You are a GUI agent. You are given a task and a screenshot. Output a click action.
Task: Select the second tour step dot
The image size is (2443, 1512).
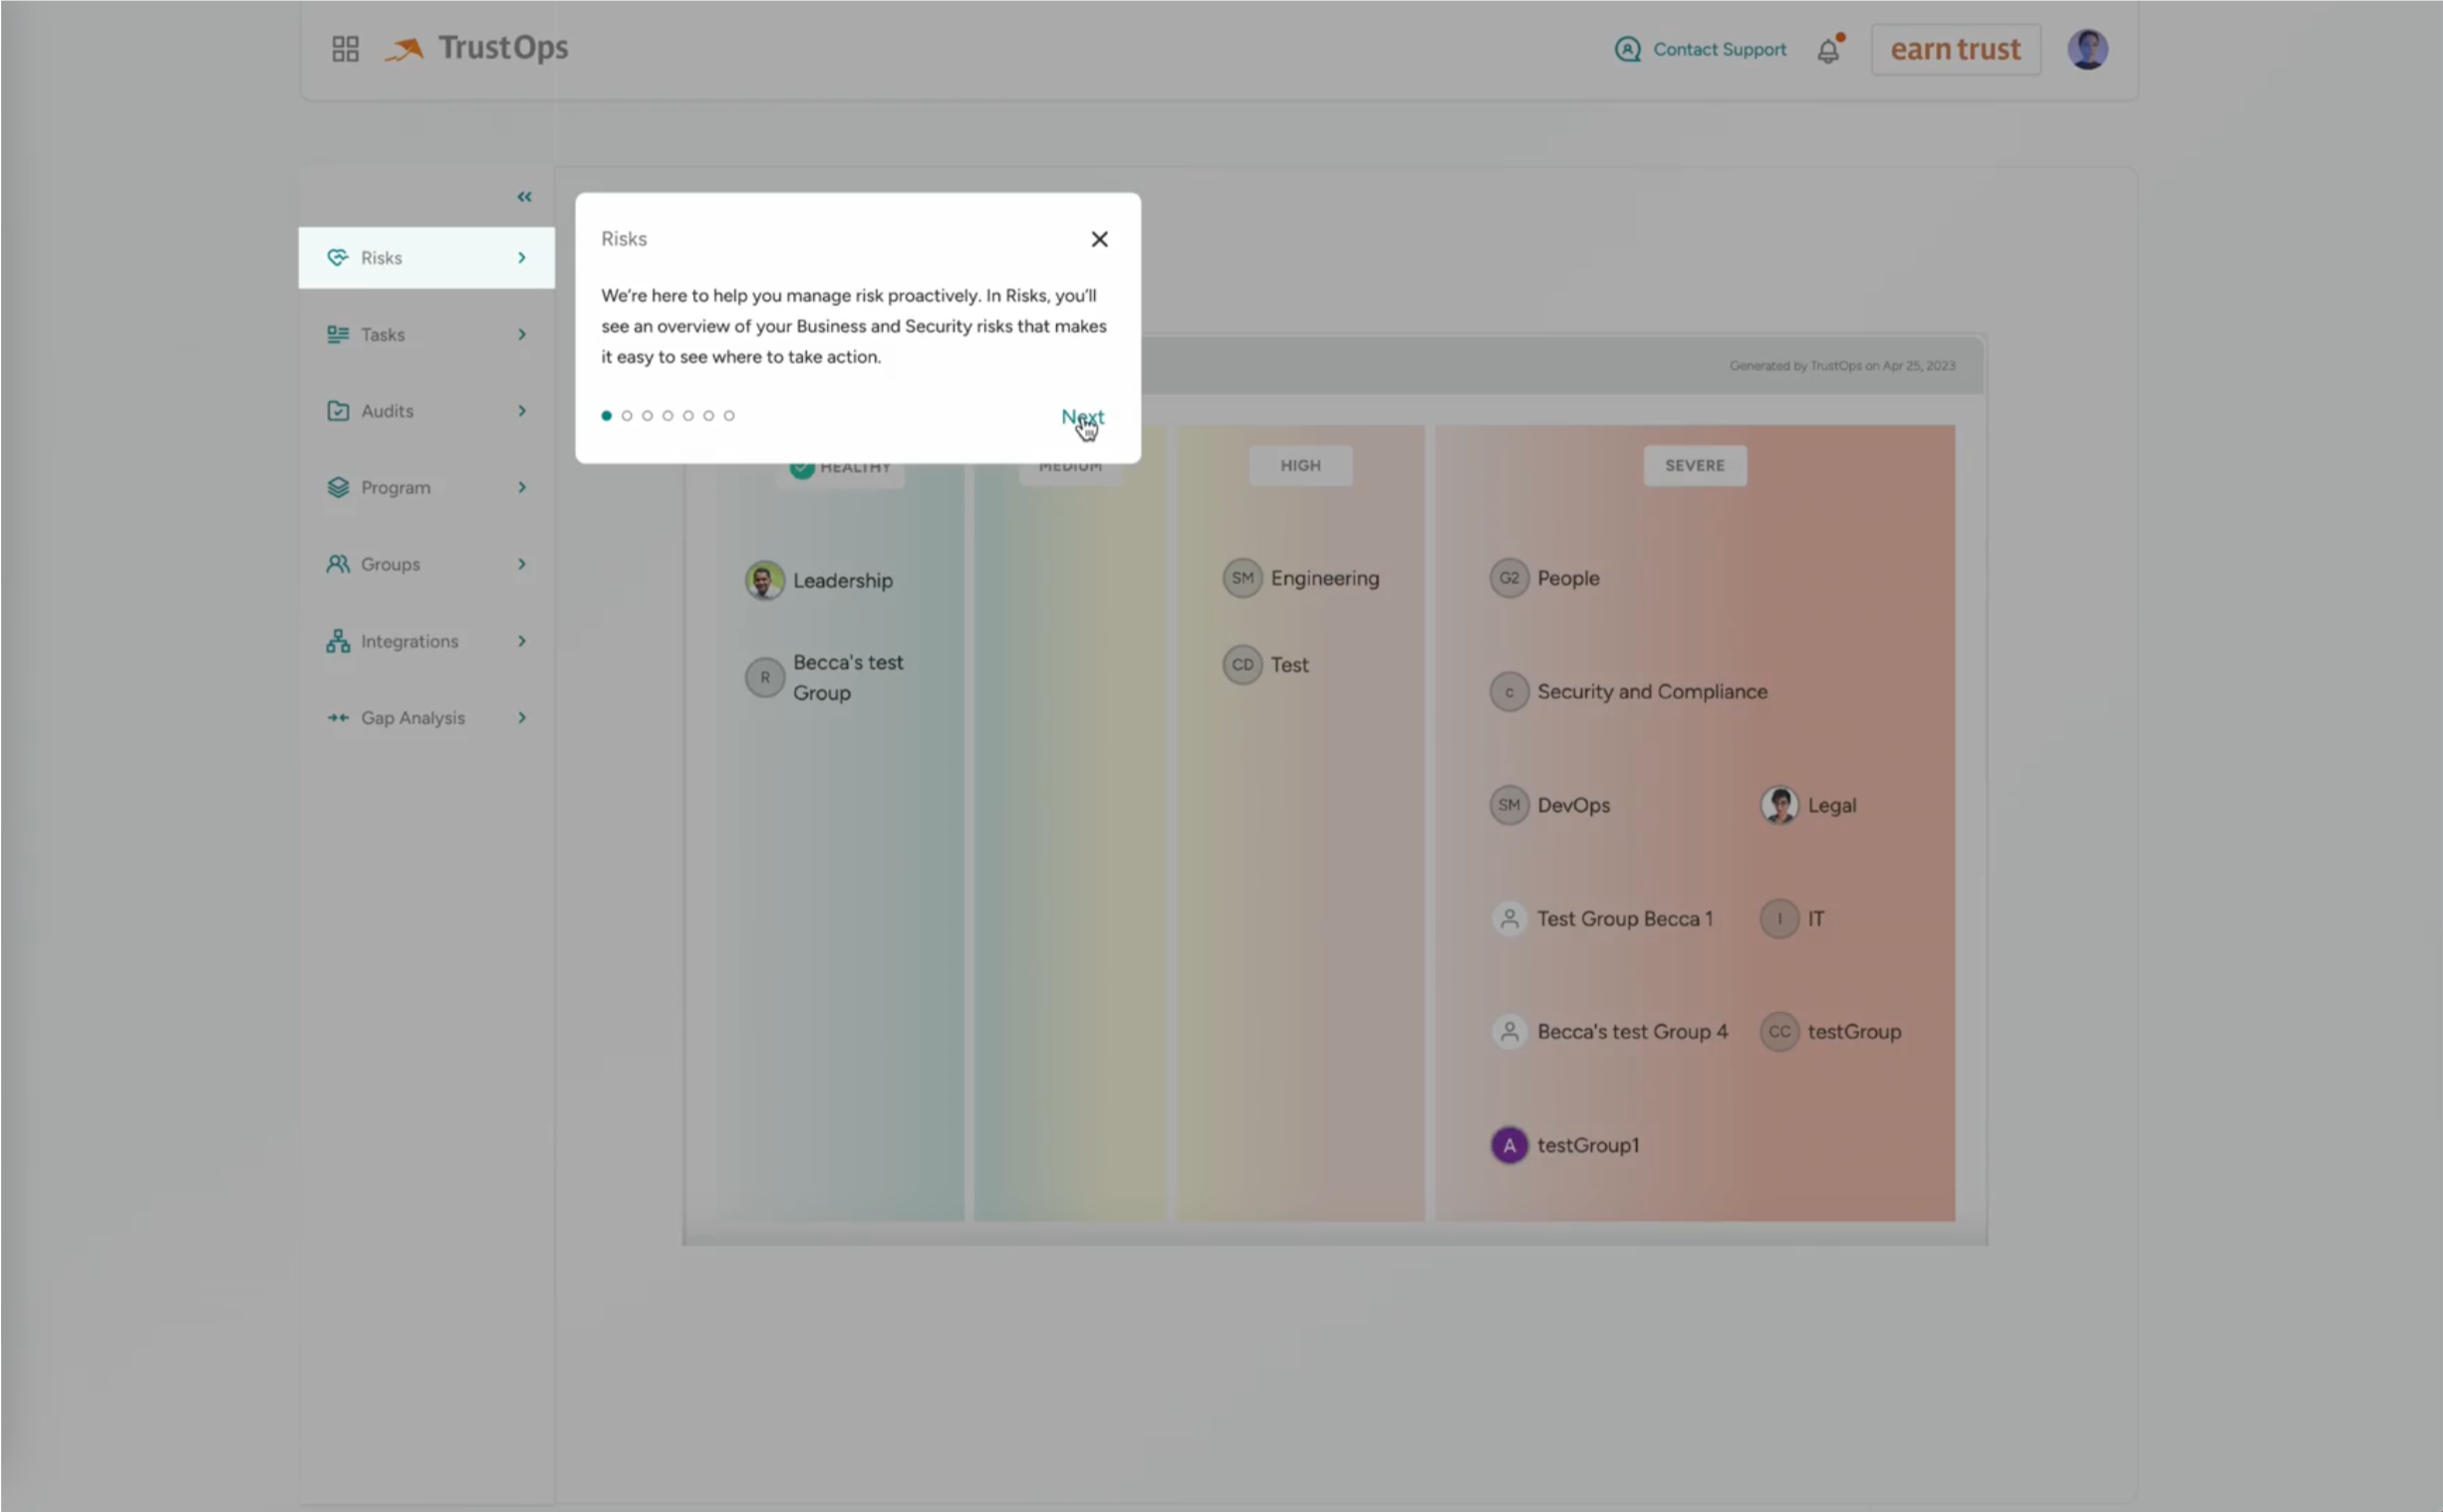627,416
